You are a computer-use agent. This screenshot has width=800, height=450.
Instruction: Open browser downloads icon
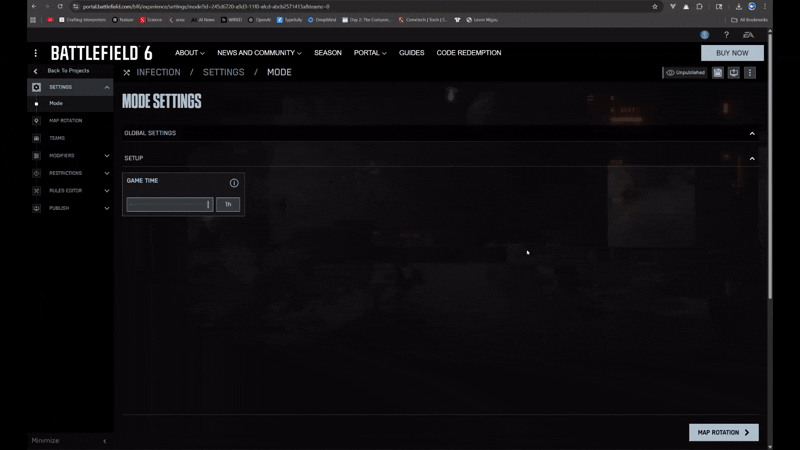pyautogui.click(x=738, y=7)
